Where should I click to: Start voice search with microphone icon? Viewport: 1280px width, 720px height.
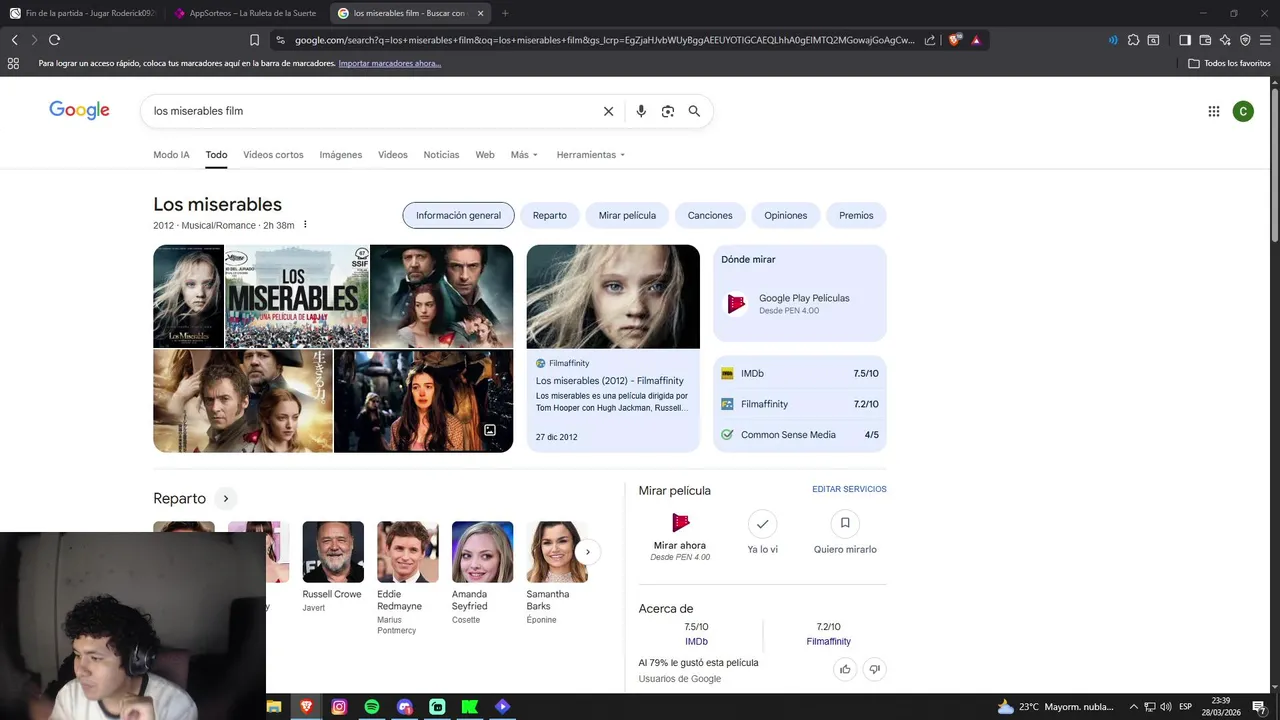pyautogui.click(x=641, y=111)
